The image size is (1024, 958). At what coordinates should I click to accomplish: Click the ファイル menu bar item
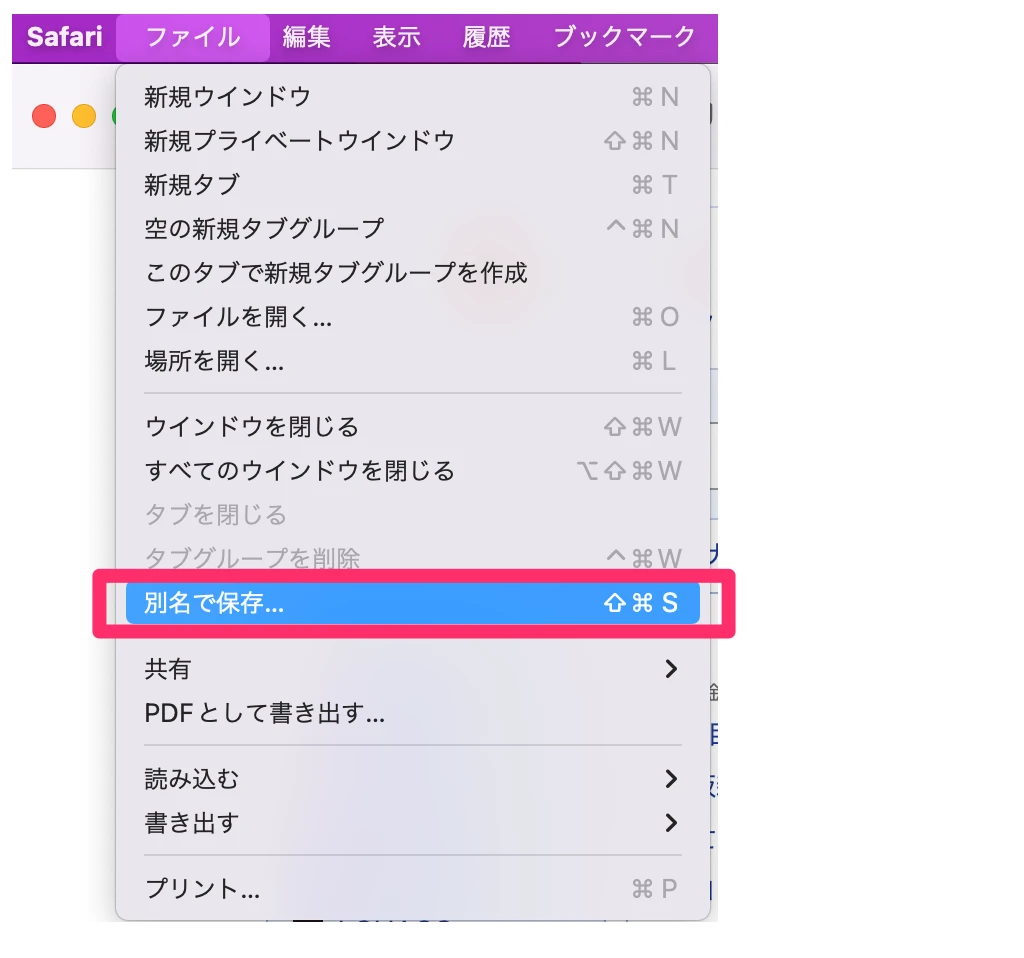pos(193,37)
